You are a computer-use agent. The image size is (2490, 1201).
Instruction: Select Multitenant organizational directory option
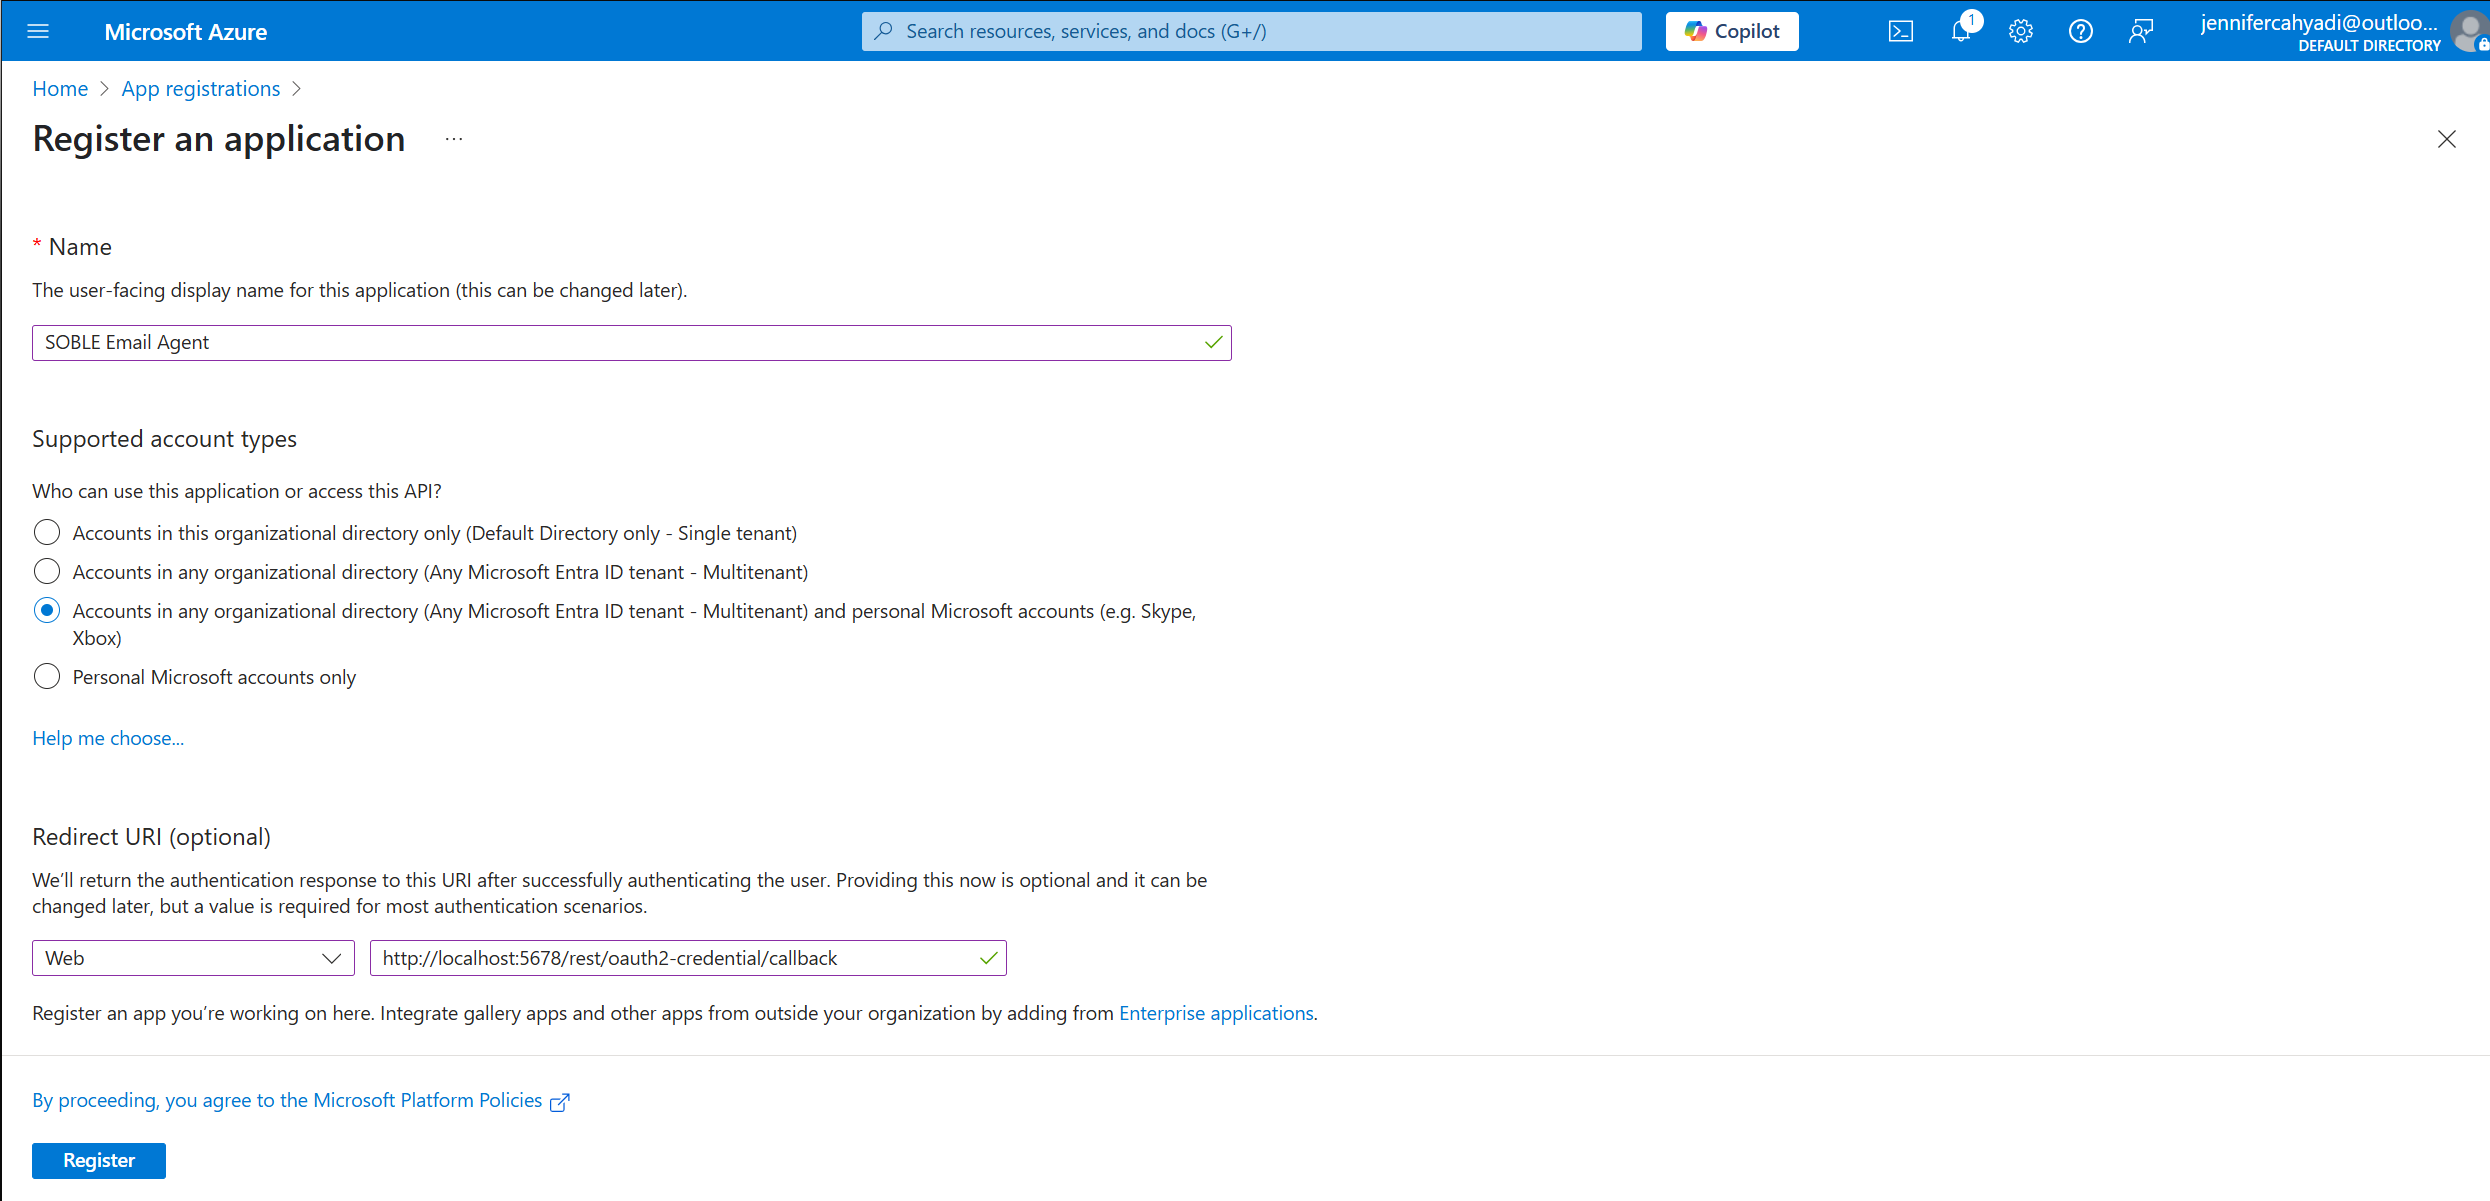click(x=47, y=571)
